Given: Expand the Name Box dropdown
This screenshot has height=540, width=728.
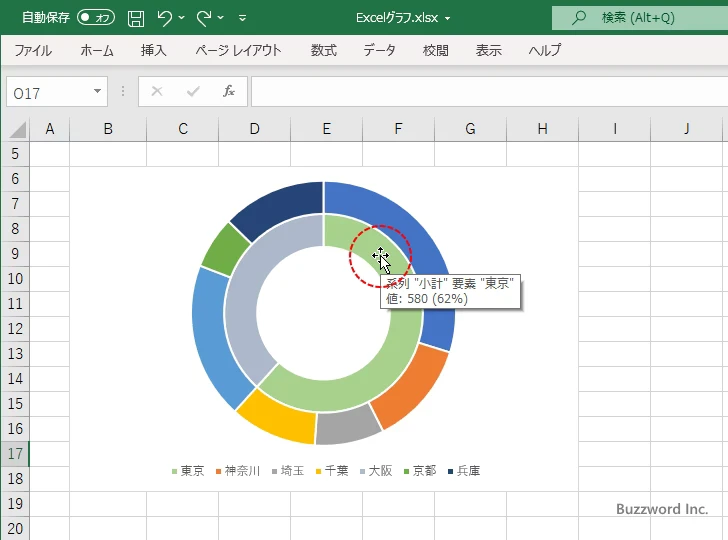Looking at the screenshot, I should (x=98, y=92).
